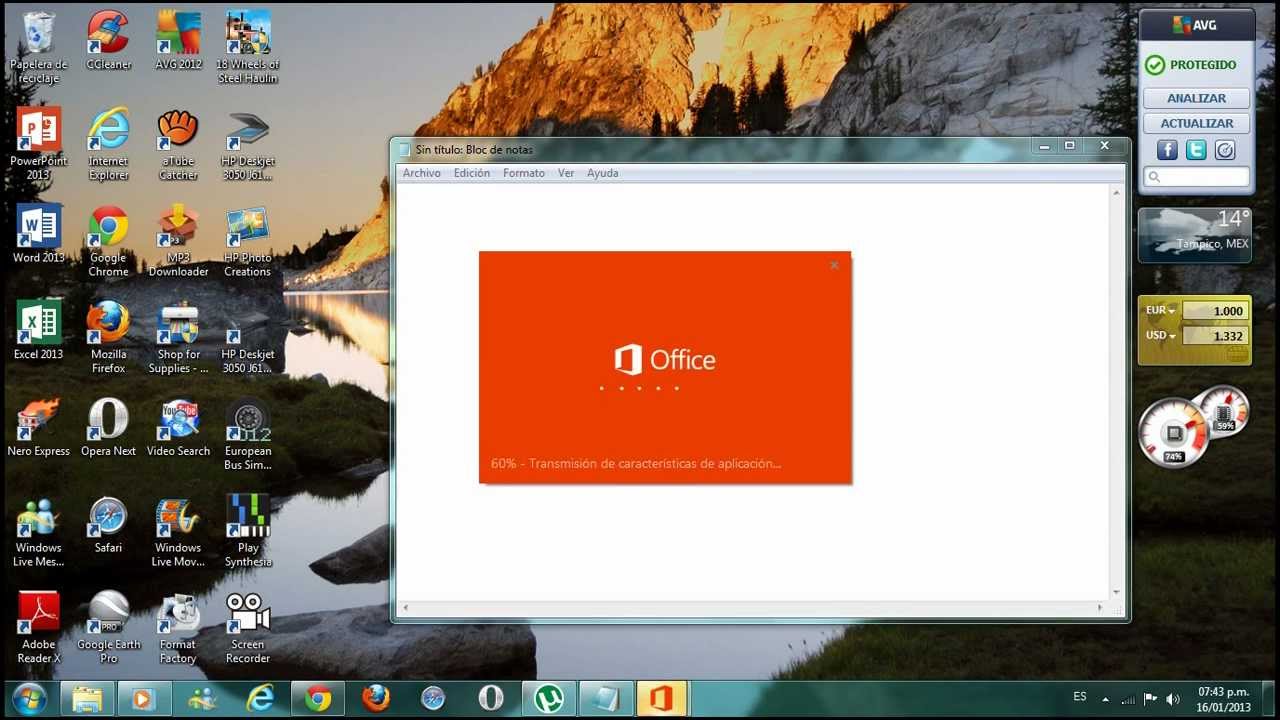Open uTorrent from the taskbar

pos(548,698)
